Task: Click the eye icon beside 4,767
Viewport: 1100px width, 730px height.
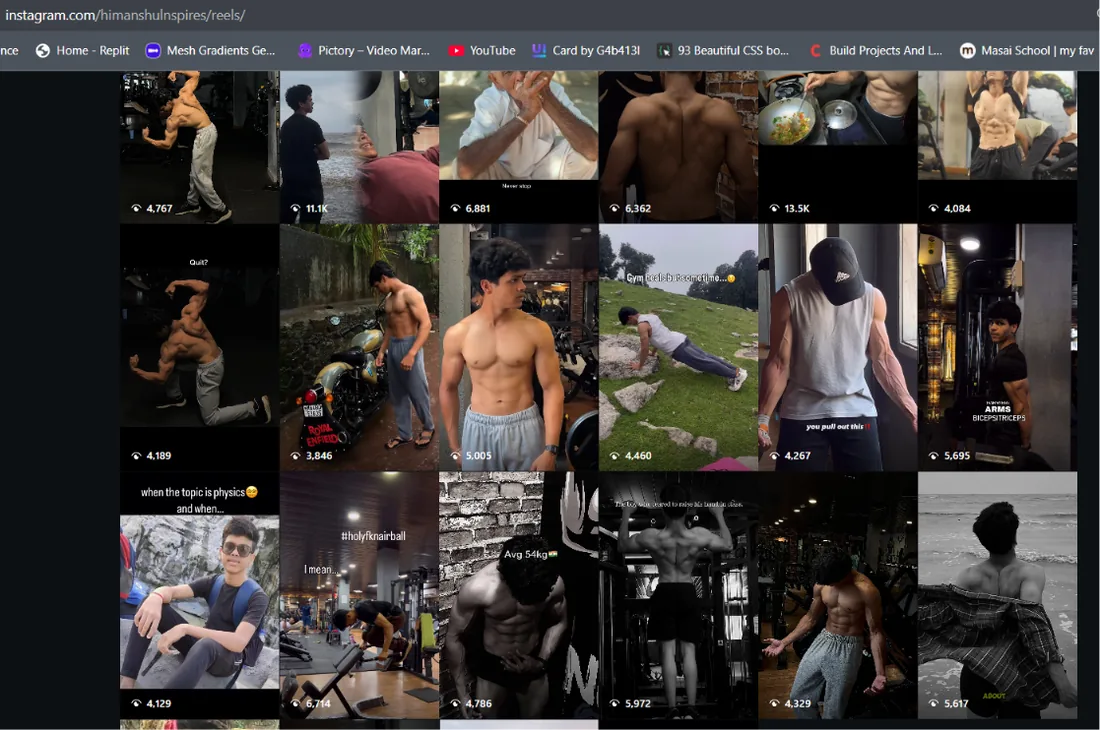Action: tap(136, 208)
